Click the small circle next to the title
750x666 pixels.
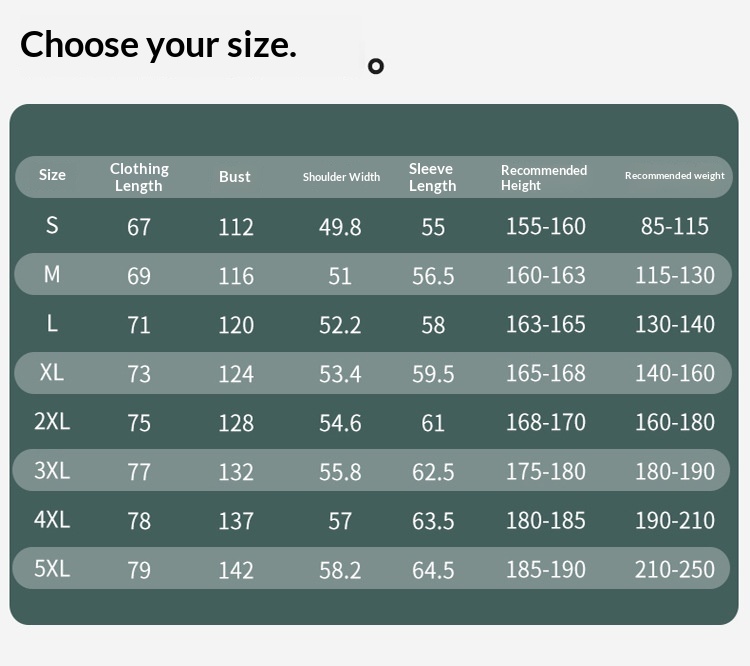pos(376,66)
